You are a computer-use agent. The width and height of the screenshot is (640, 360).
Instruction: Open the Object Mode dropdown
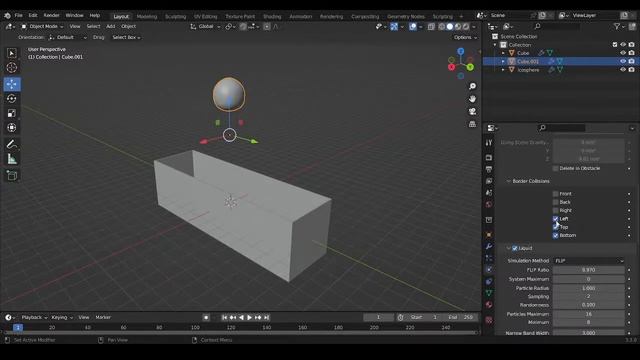42,26
